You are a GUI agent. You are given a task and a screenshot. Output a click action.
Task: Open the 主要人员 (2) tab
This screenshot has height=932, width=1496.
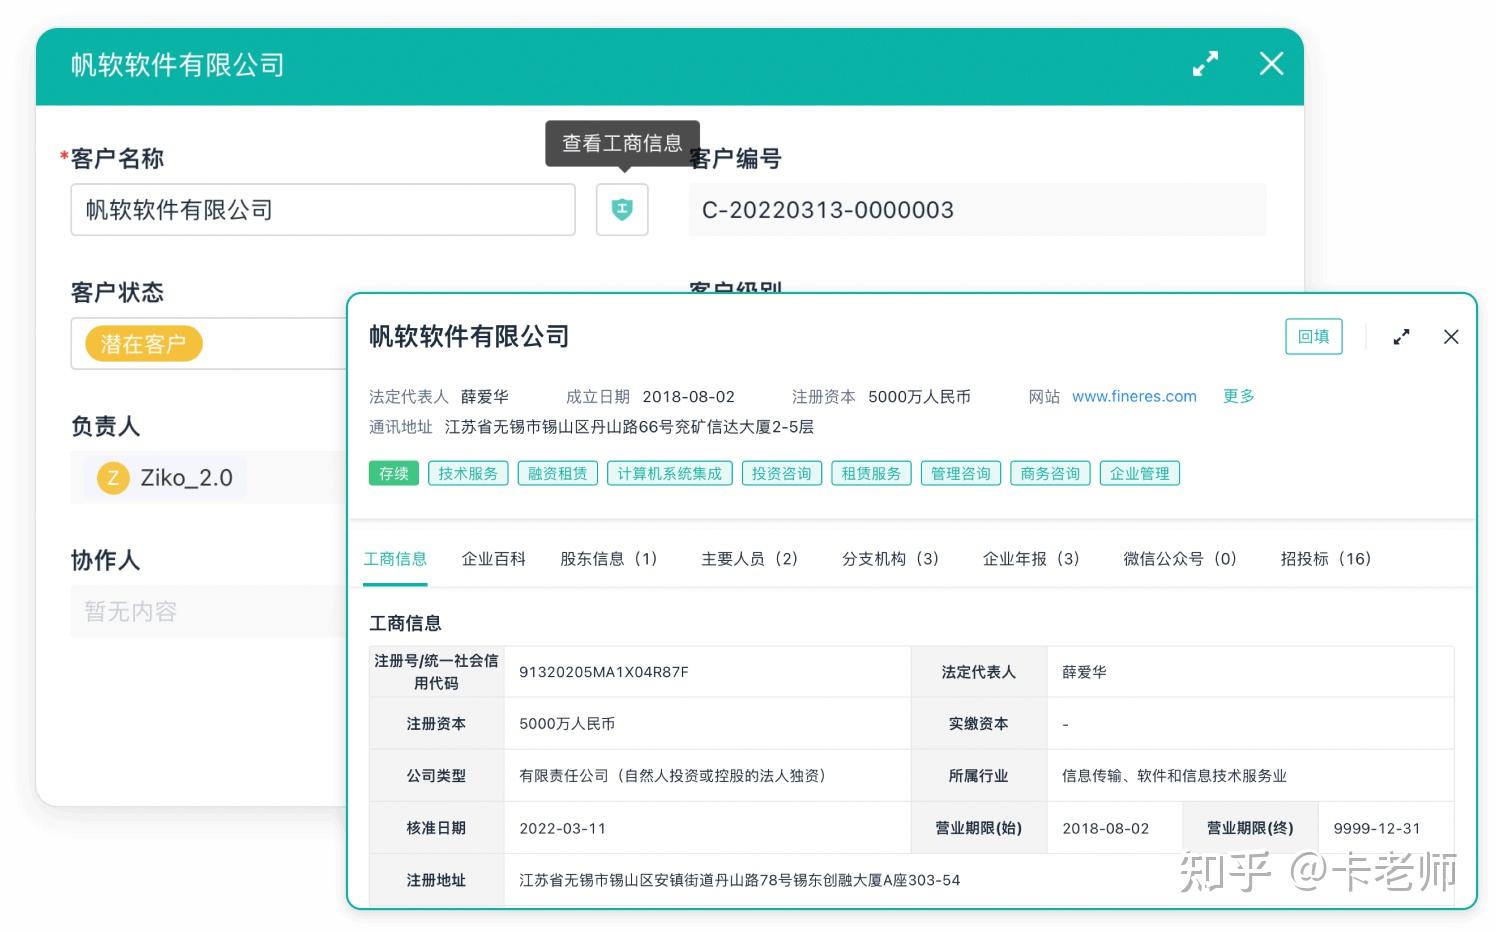tap(750, 558)
